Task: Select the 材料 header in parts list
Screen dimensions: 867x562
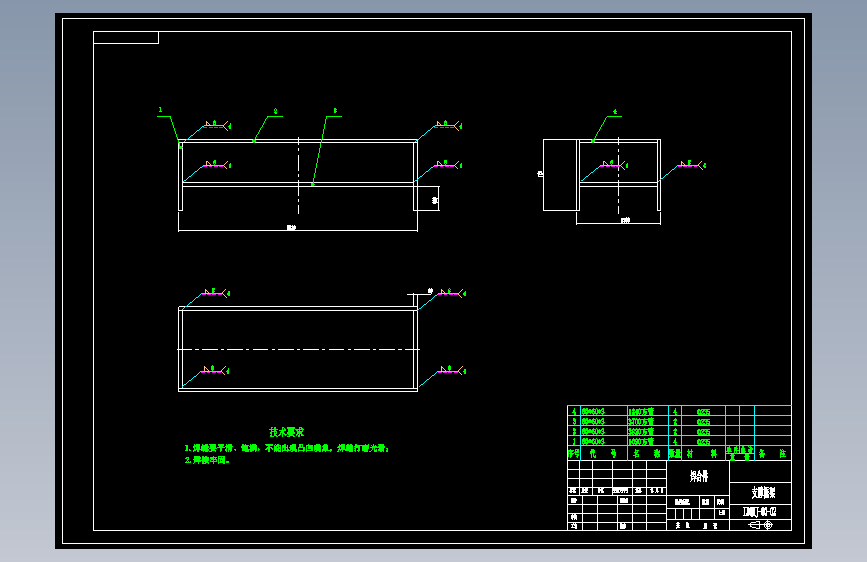Action: 702,454
